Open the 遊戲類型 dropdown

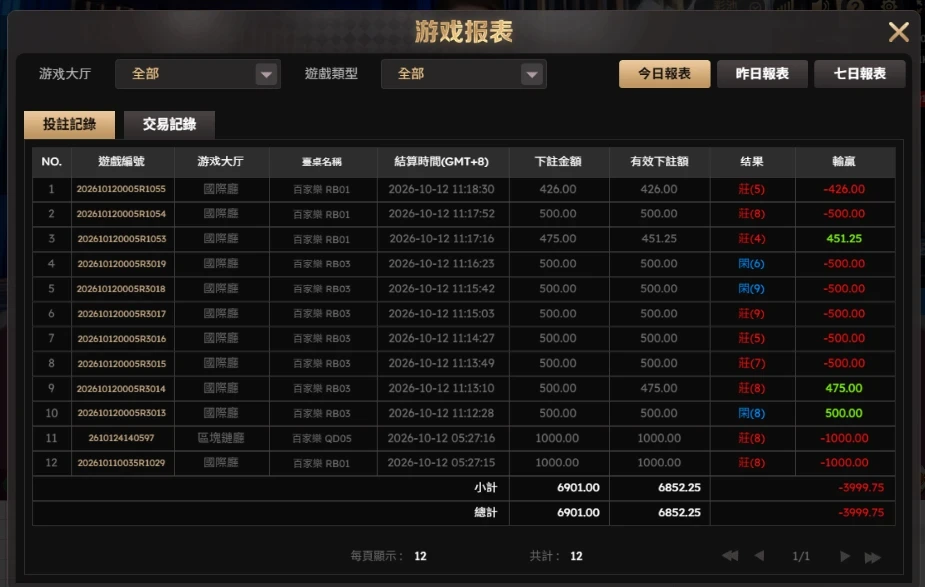point(463,74)
